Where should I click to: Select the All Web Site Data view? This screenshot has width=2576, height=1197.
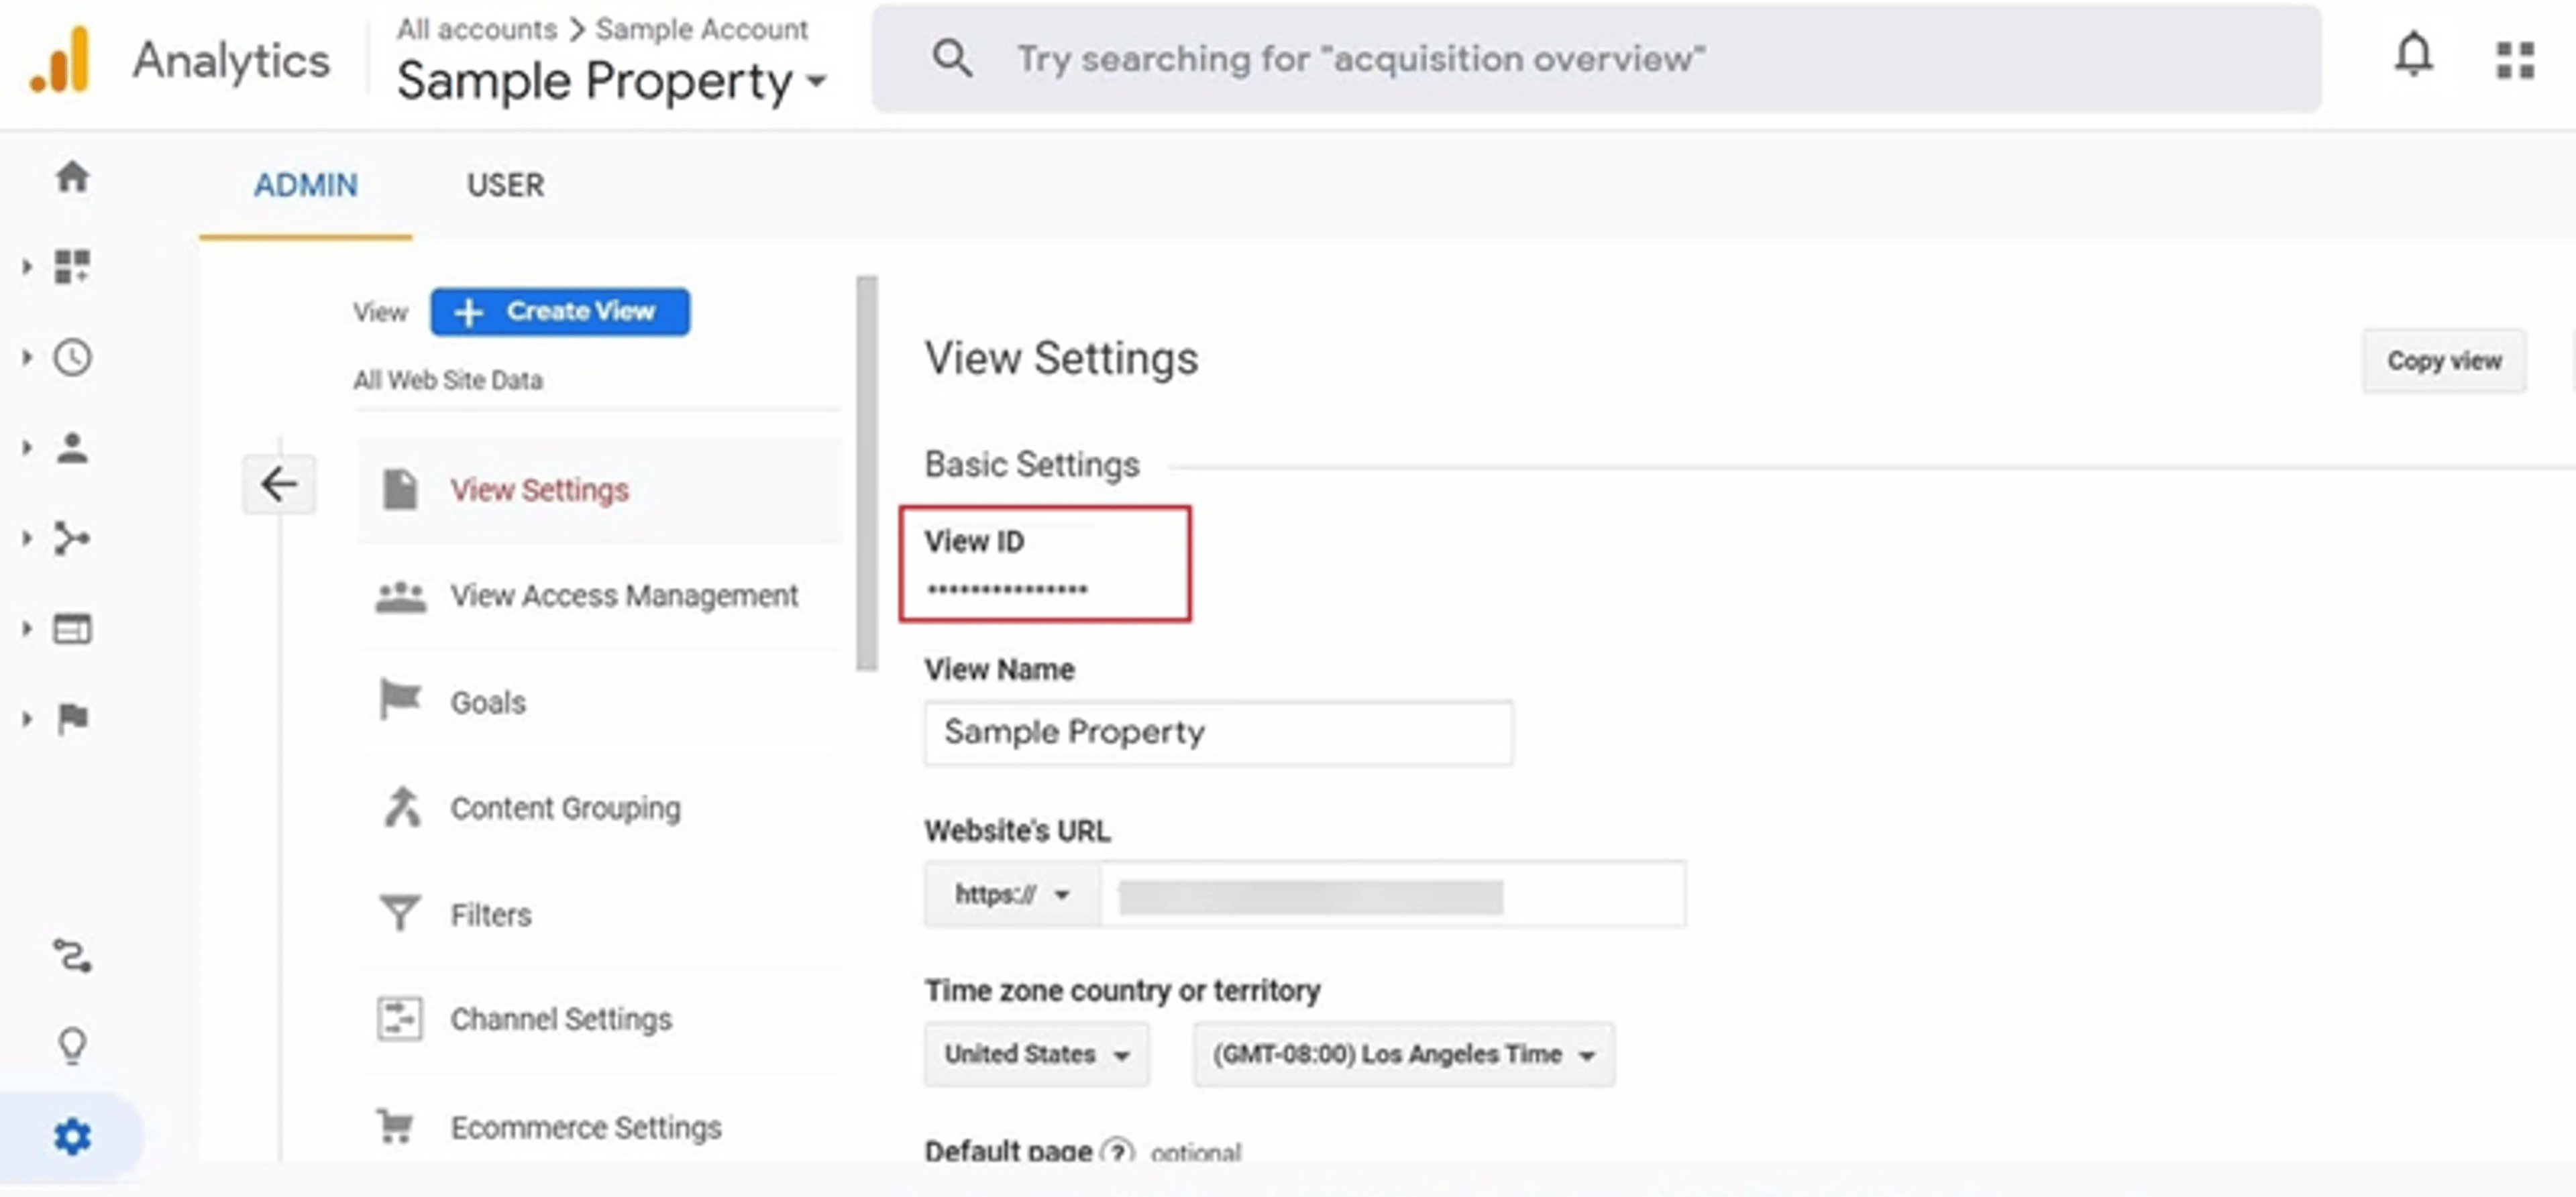(x=448, y=380)
